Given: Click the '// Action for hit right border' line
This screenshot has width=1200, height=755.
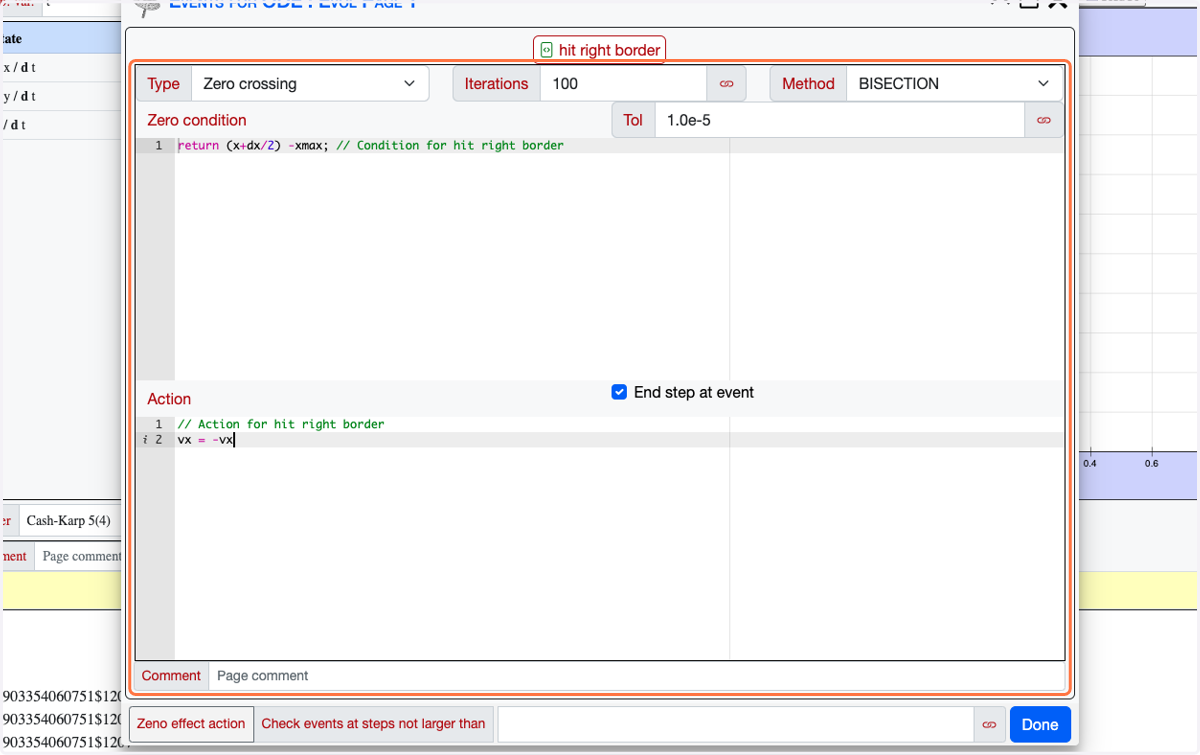Looking at the screenshot, I should point(280,424).
